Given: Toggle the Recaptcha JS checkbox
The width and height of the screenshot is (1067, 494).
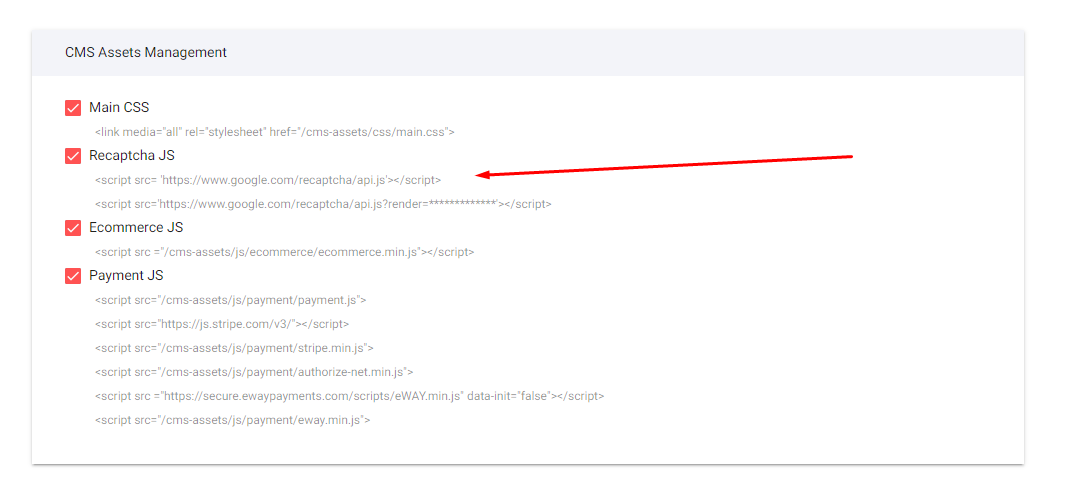Looking at the screenshot, I should [x=73, y=156].
